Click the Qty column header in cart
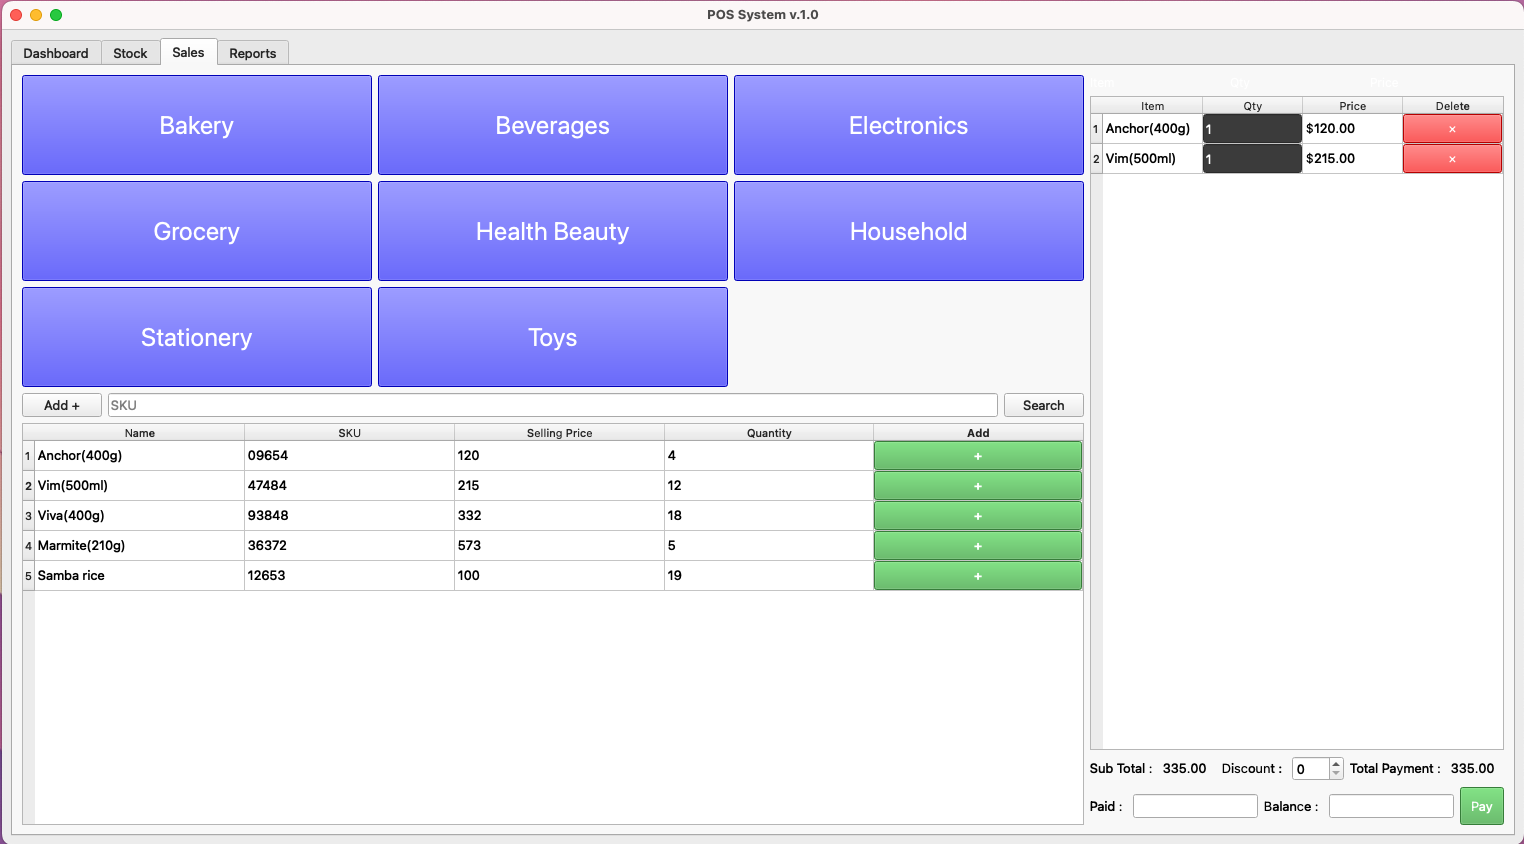This screenshot has width=1524, height=844. coord(1253,106)
